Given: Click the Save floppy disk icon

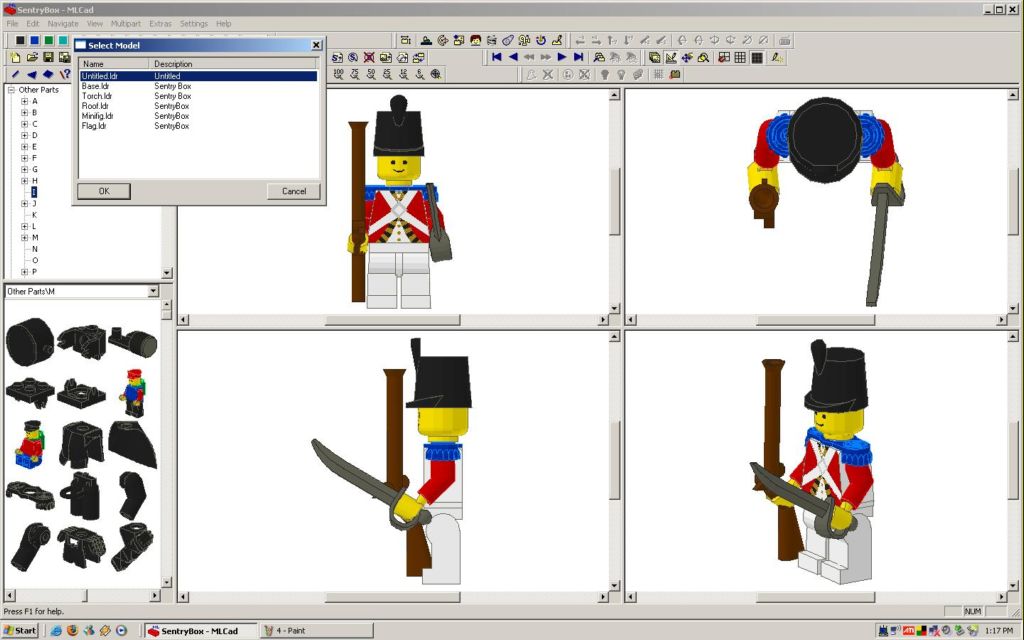Looking at the screenshot, I should tap(48, 57).
